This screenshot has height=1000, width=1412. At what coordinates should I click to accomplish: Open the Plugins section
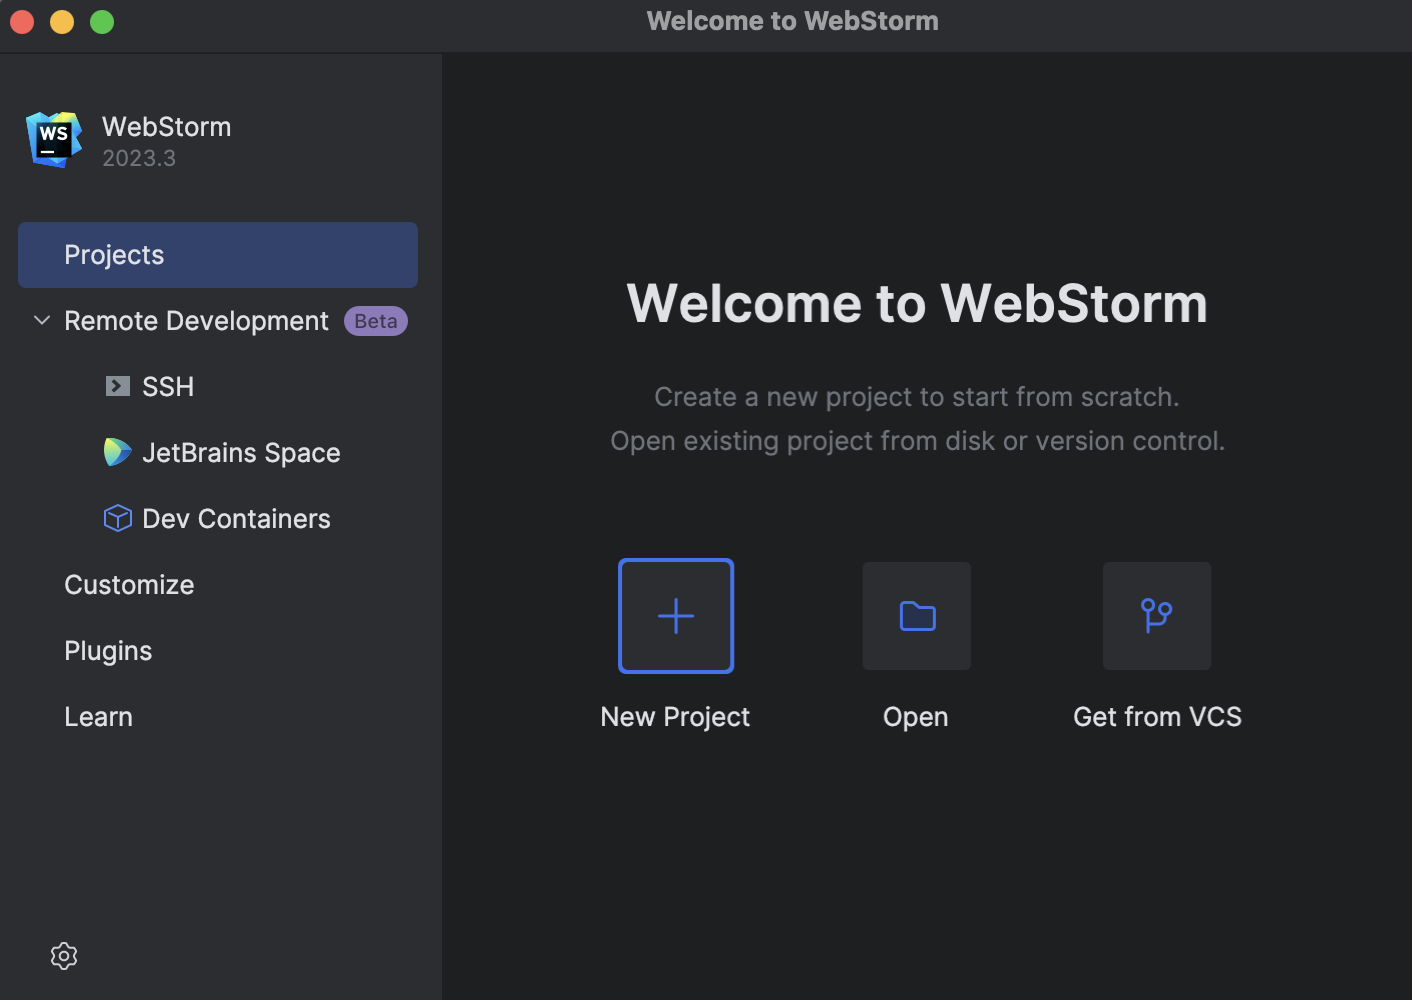[108, 650]
